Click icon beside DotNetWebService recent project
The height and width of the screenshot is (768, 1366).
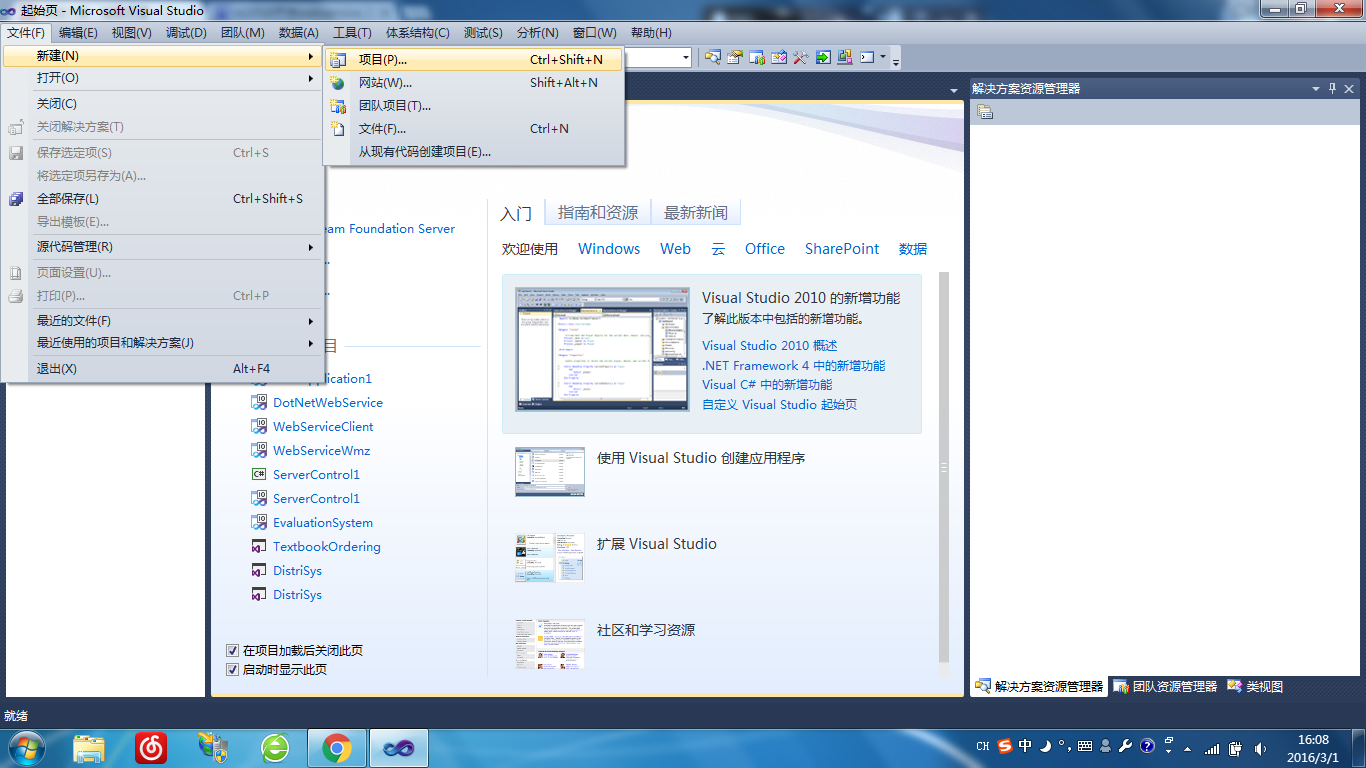(257, 403)
